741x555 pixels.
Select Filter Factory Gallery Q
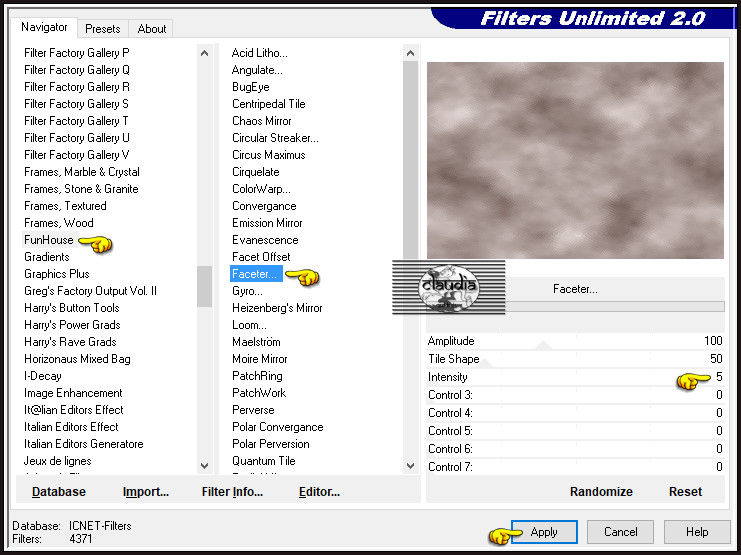click(x=77, y=69)
